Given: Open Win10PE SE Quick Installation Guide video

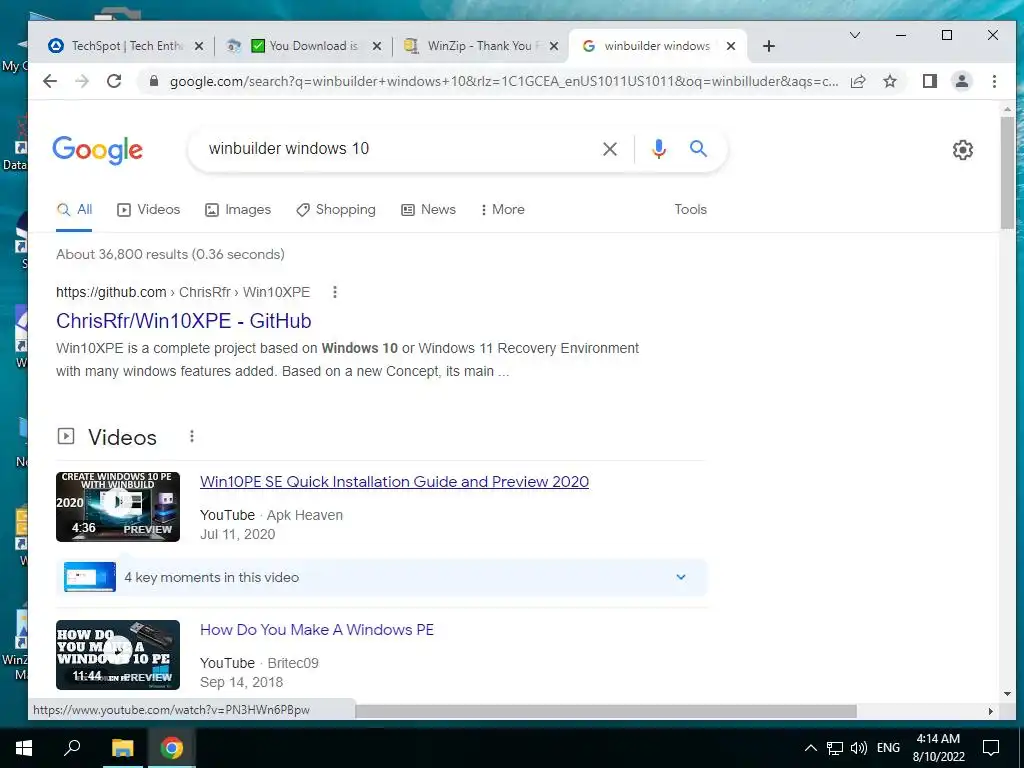Looking at the screenshot, I should tap(394, 482).
